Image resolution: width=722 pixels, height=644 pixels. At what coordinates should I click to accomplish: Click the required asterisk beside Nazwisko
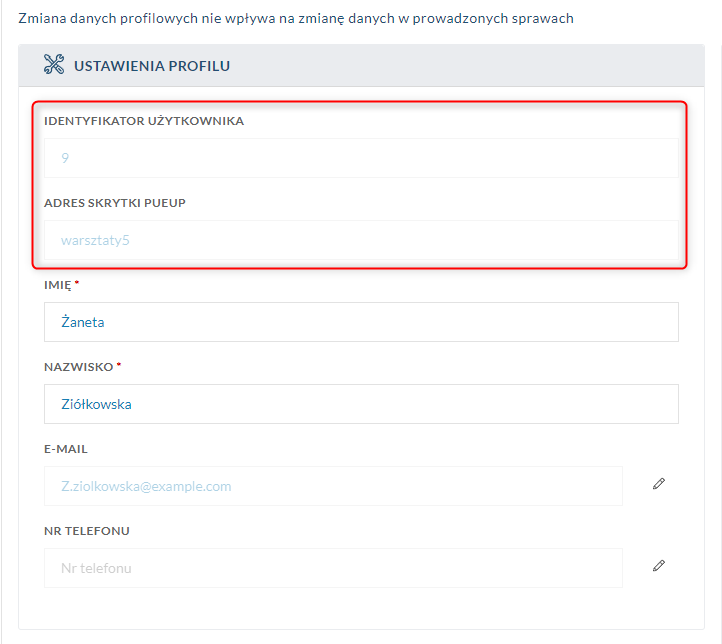[119, 366]
